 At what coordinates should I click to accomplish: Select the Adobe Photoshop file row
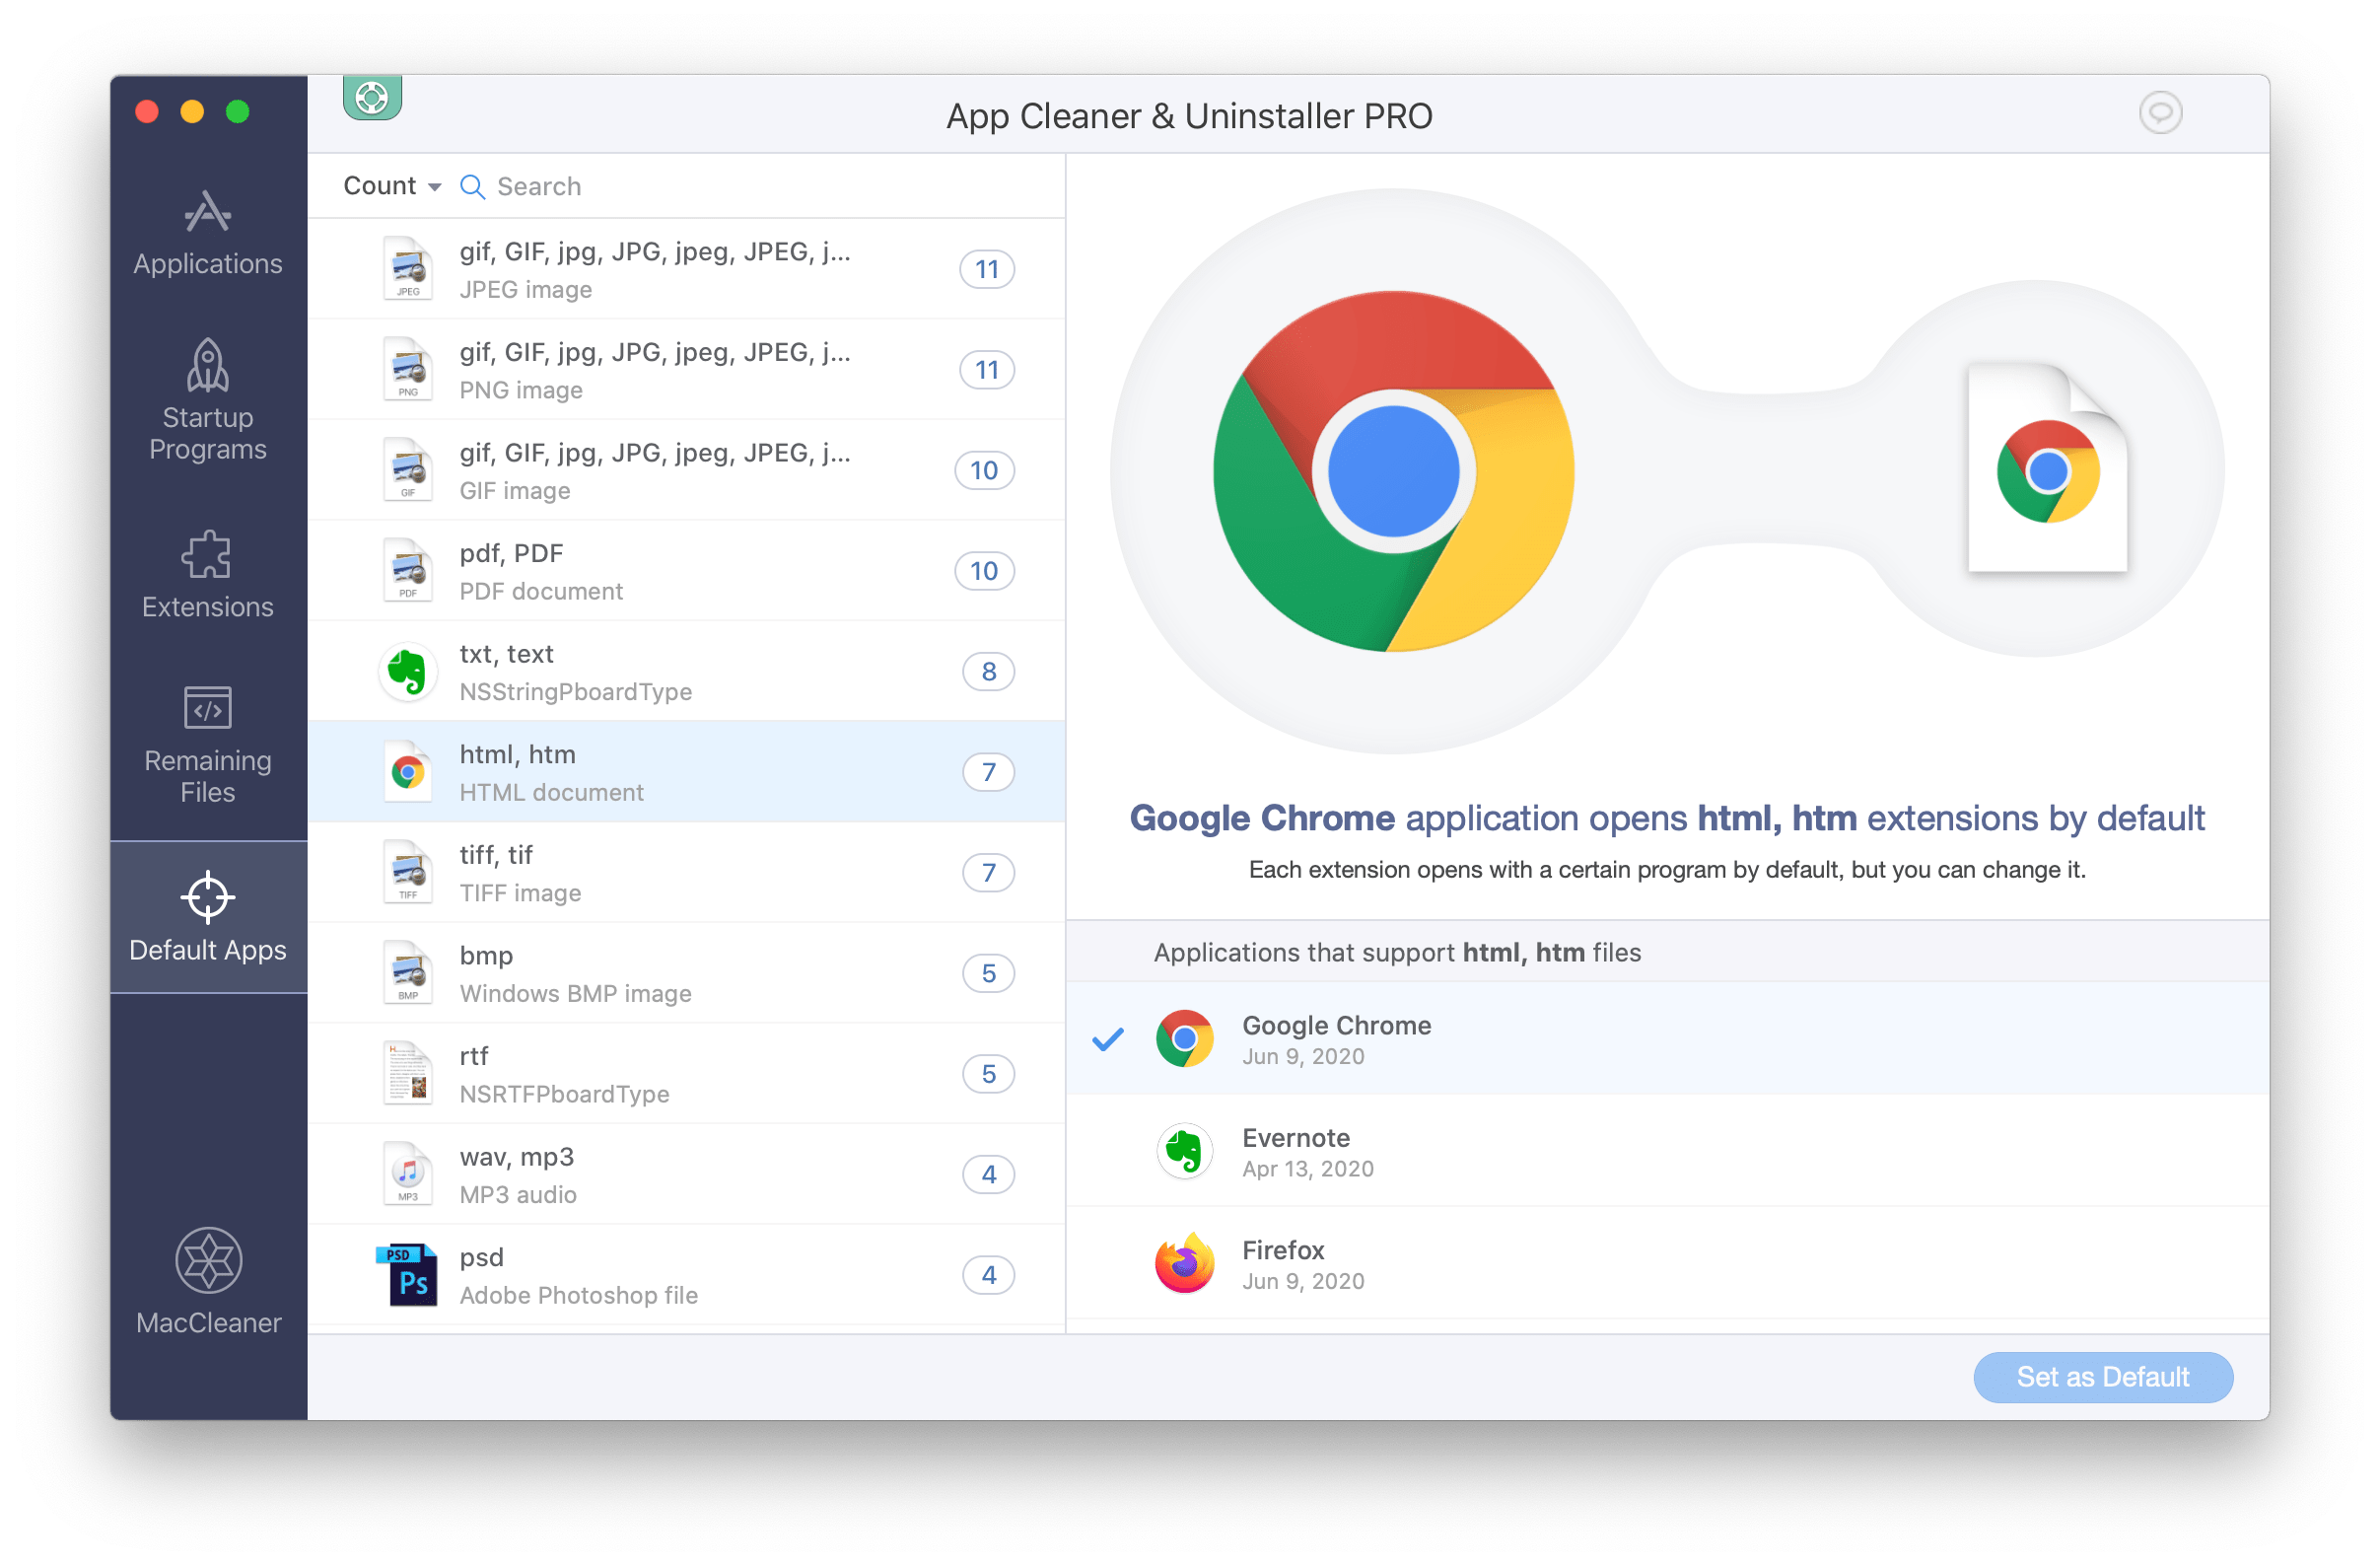point(686,1275)
